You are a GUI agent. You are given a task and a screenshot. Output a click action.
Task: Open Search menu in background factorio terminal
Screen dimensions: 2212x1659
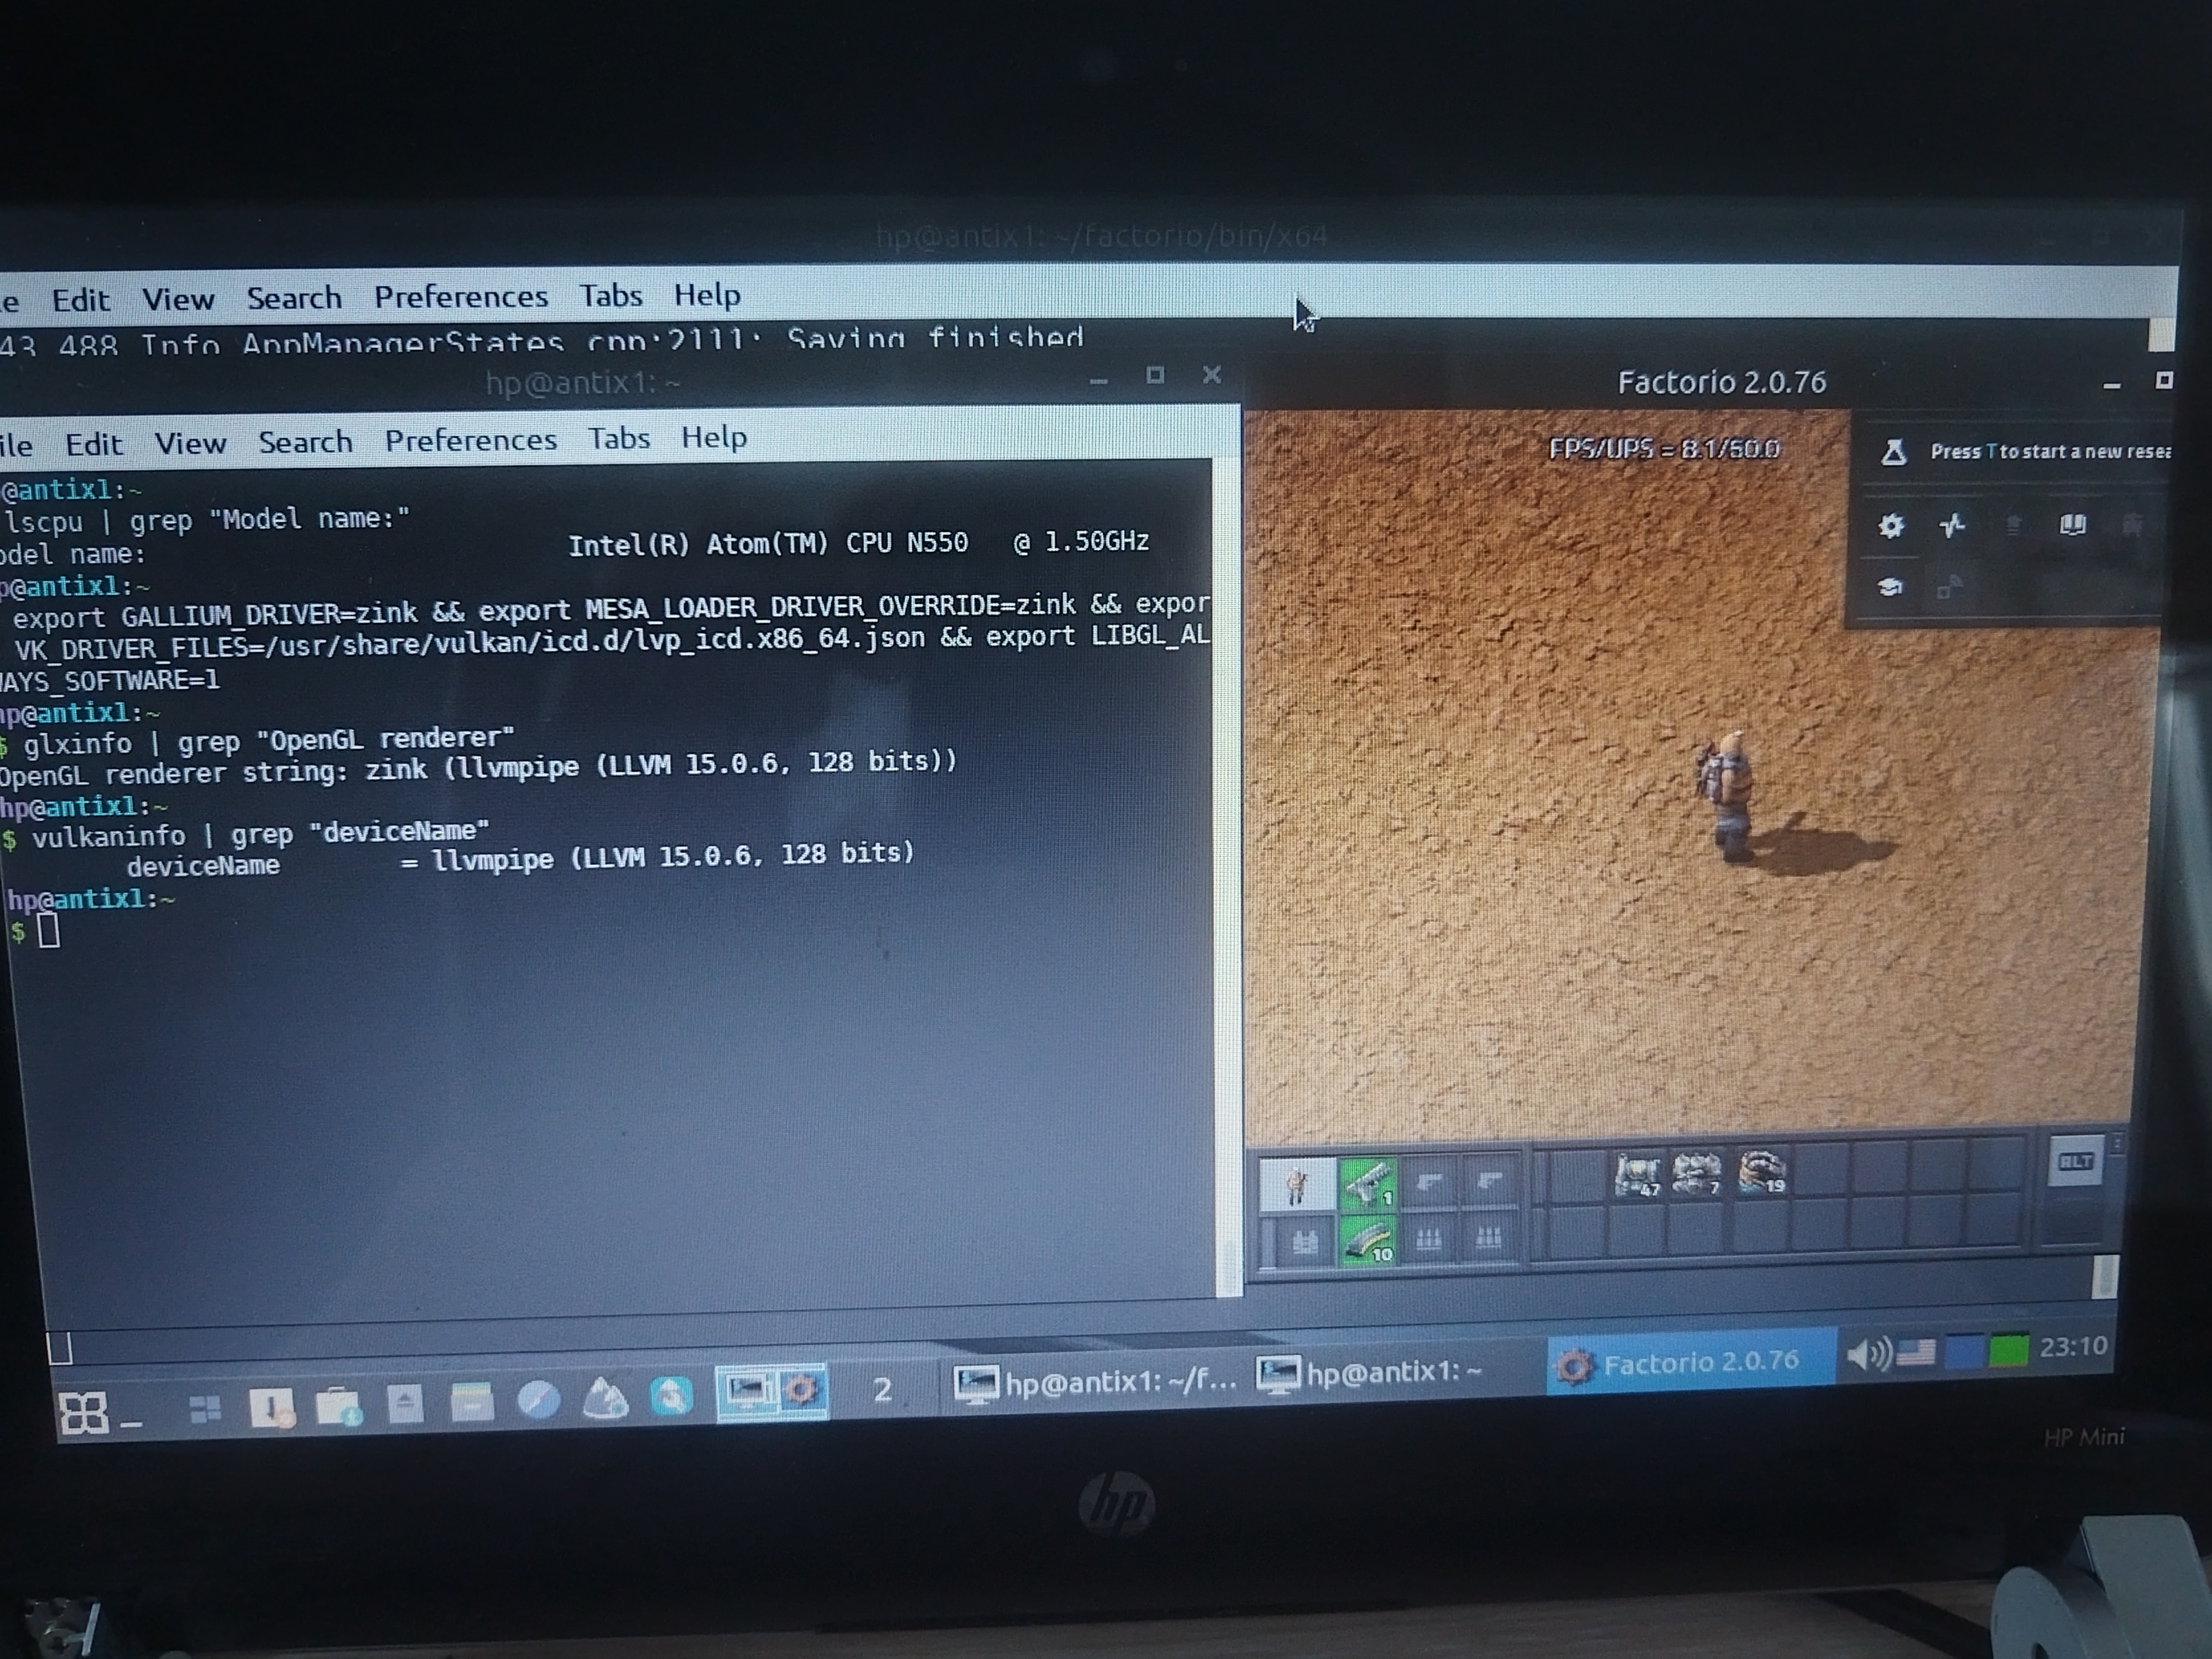coord(294,298)
